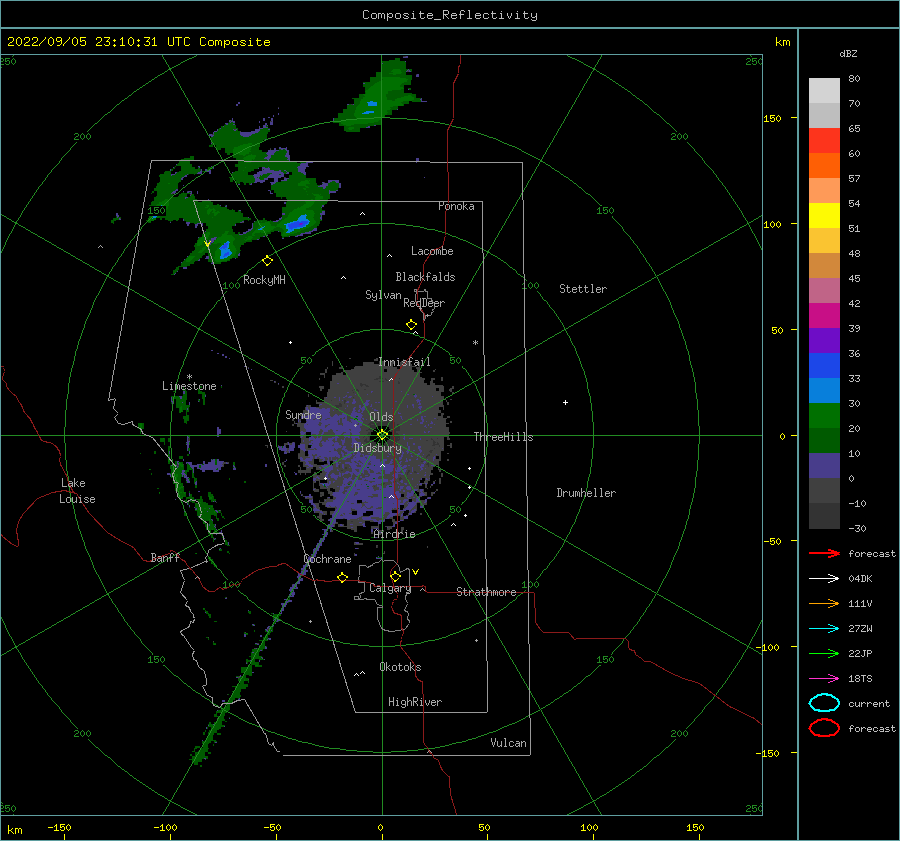Image resolution: width=900 pixels, height=841 pixels.
Task: Click the HighRiver label
Action: tap(415, 702)
